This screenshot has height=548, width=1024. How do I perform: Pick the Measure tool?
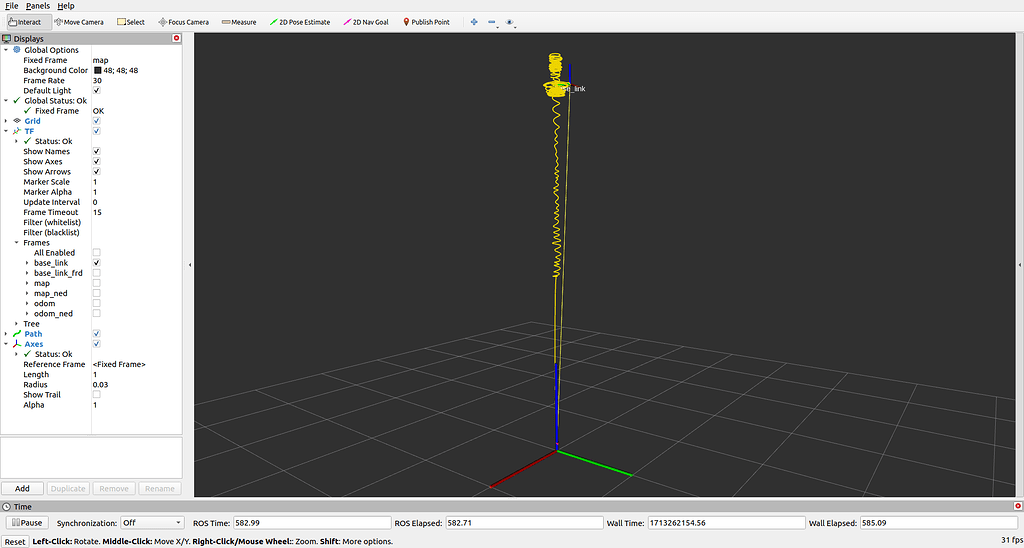pos(239,22)
